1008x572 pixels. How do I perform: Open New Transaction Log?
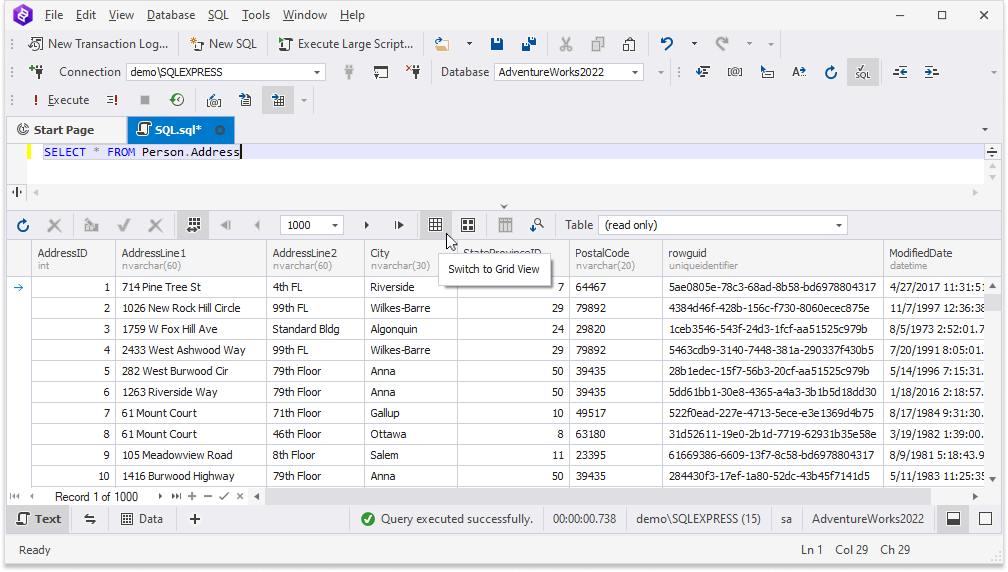(98, 44)
